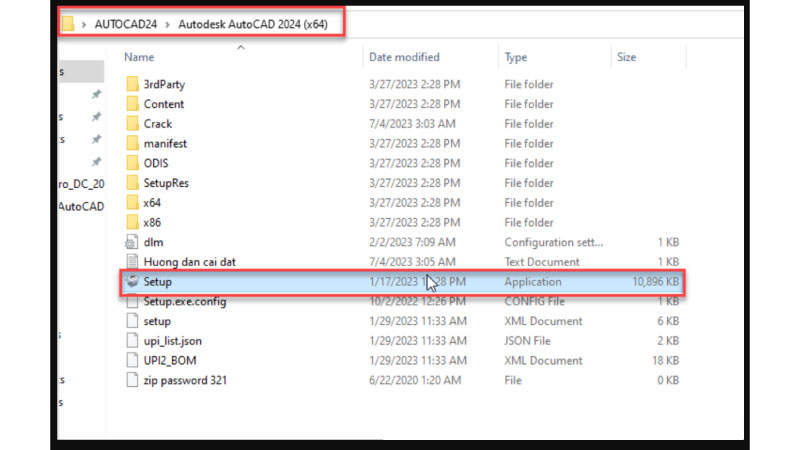Select the SetupRes folder icon
This screenshot has height=450, width=800.
[x=132, y=183]
